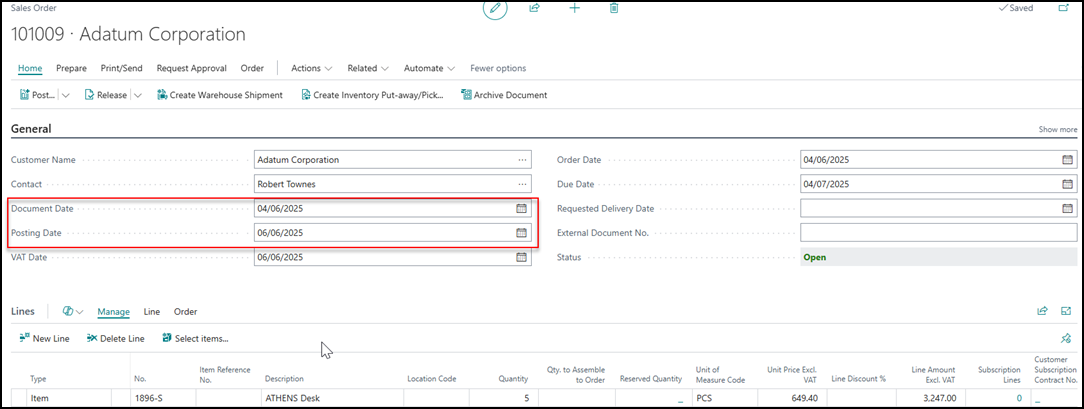The height and width of the screenshot is (409, 1084).
Task: Expand the Post button dropdown arrow
Action: tap(66, 96)
